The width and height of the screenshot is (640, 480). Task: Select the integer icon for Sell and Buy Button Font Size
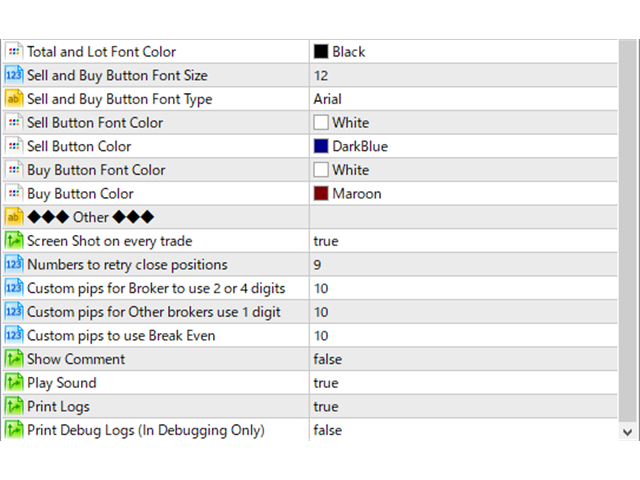[x=14, y=76]
